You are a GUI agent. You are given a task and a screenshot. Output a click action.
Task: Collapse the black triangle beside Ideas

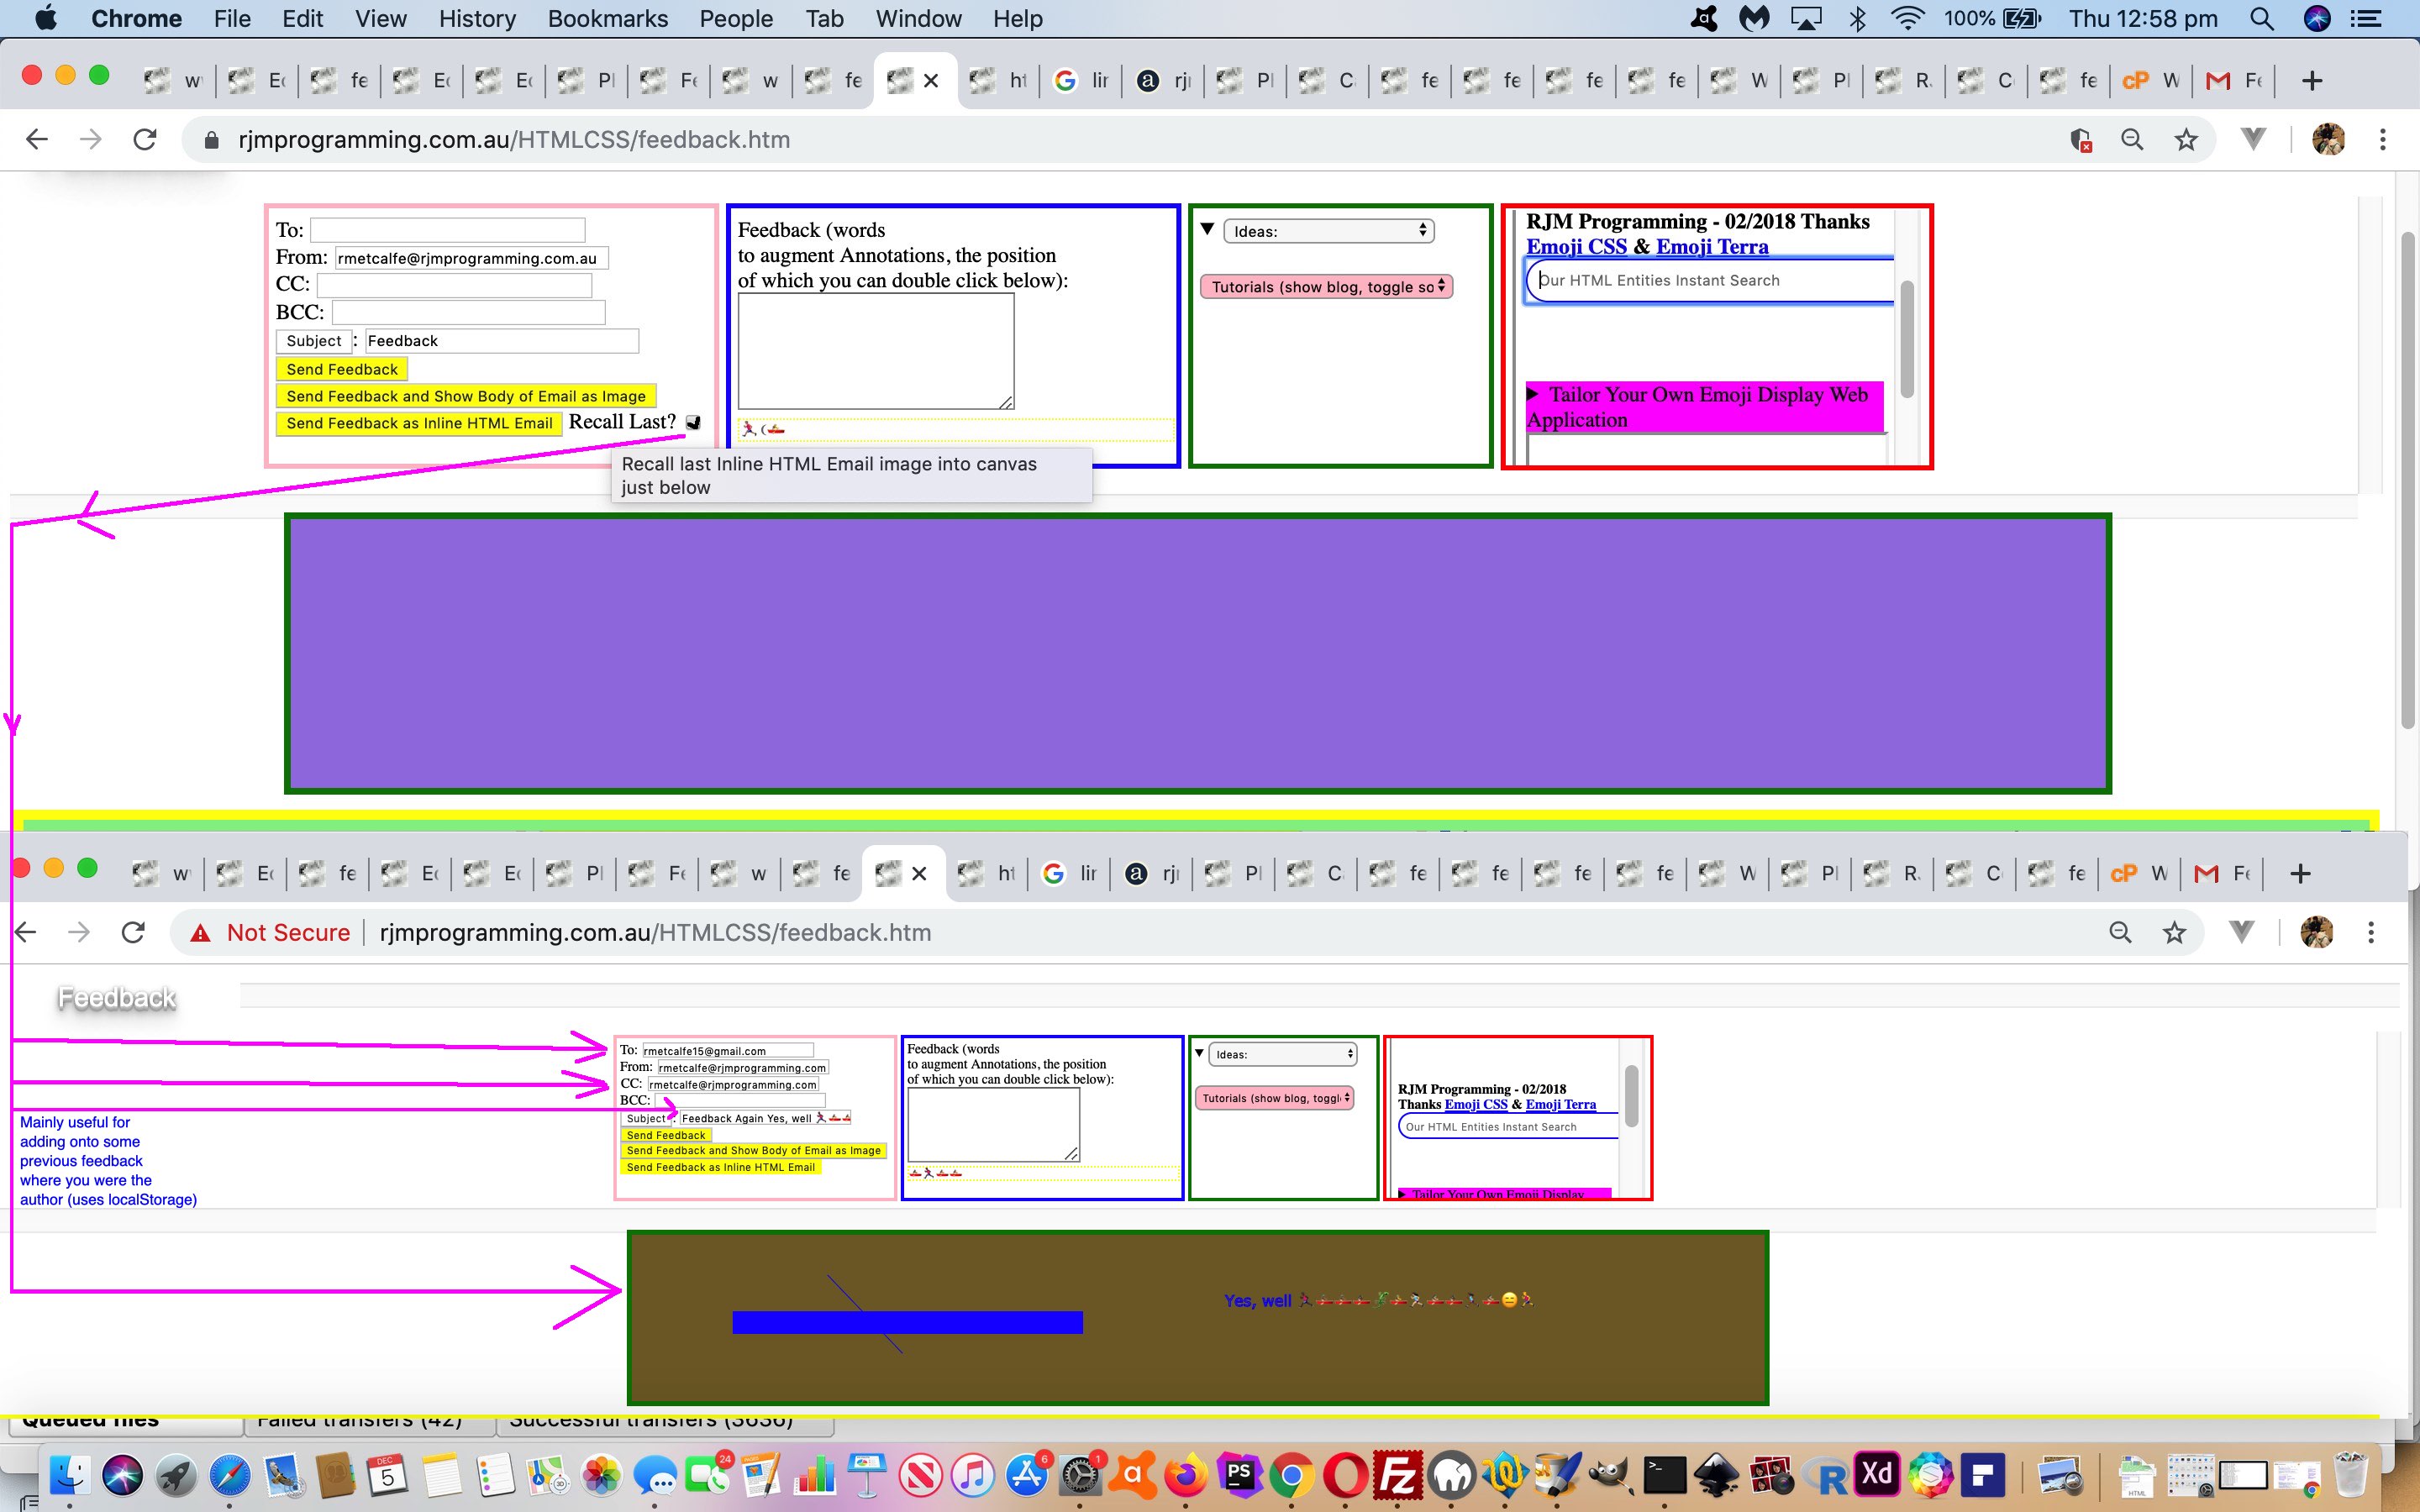coord(1207,229)
